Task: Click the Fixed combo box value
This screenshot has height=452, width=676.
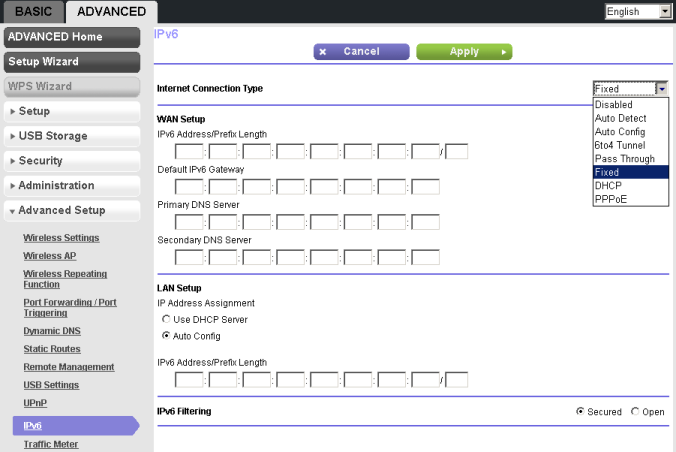Action: [x=624, y=89]
